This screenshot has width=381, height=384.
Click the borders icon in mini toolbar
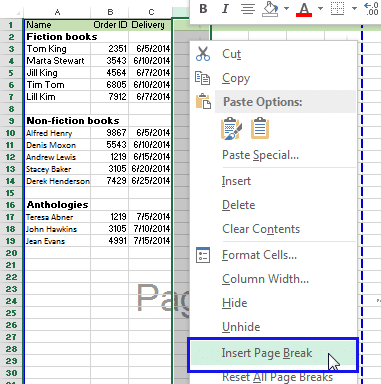click(x=337, y=8)
